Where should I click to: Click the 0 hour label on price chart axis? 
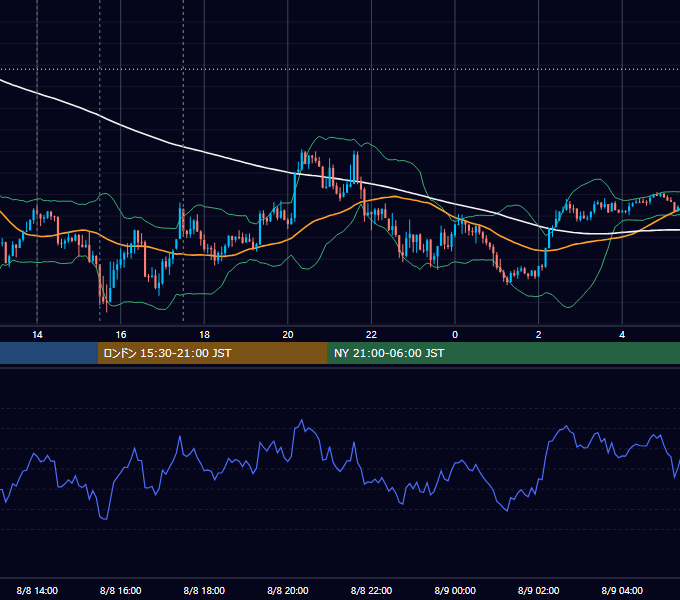click(x=455, y=335)
